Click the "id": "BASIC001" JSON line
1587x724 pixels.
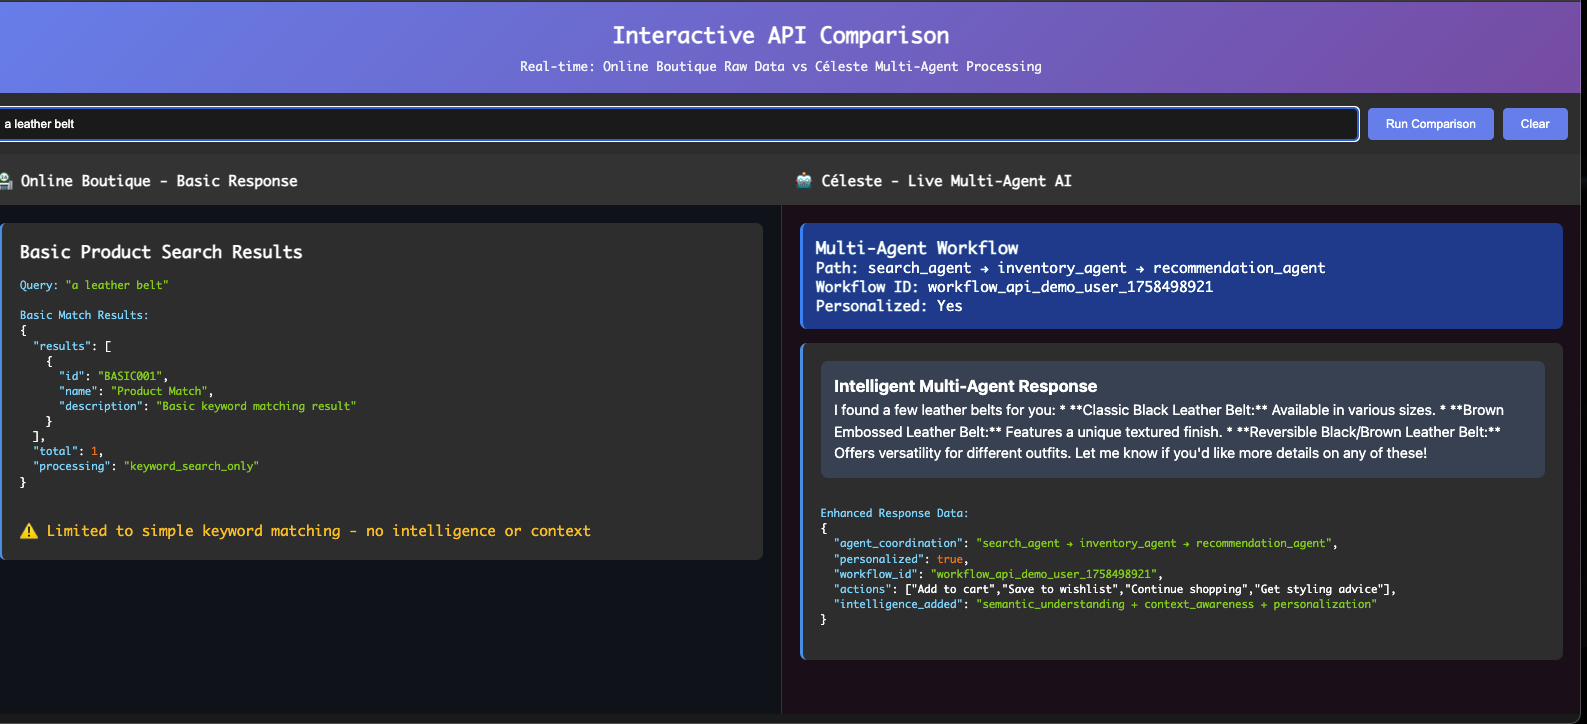pyautogui.click(x=113, y=376)
